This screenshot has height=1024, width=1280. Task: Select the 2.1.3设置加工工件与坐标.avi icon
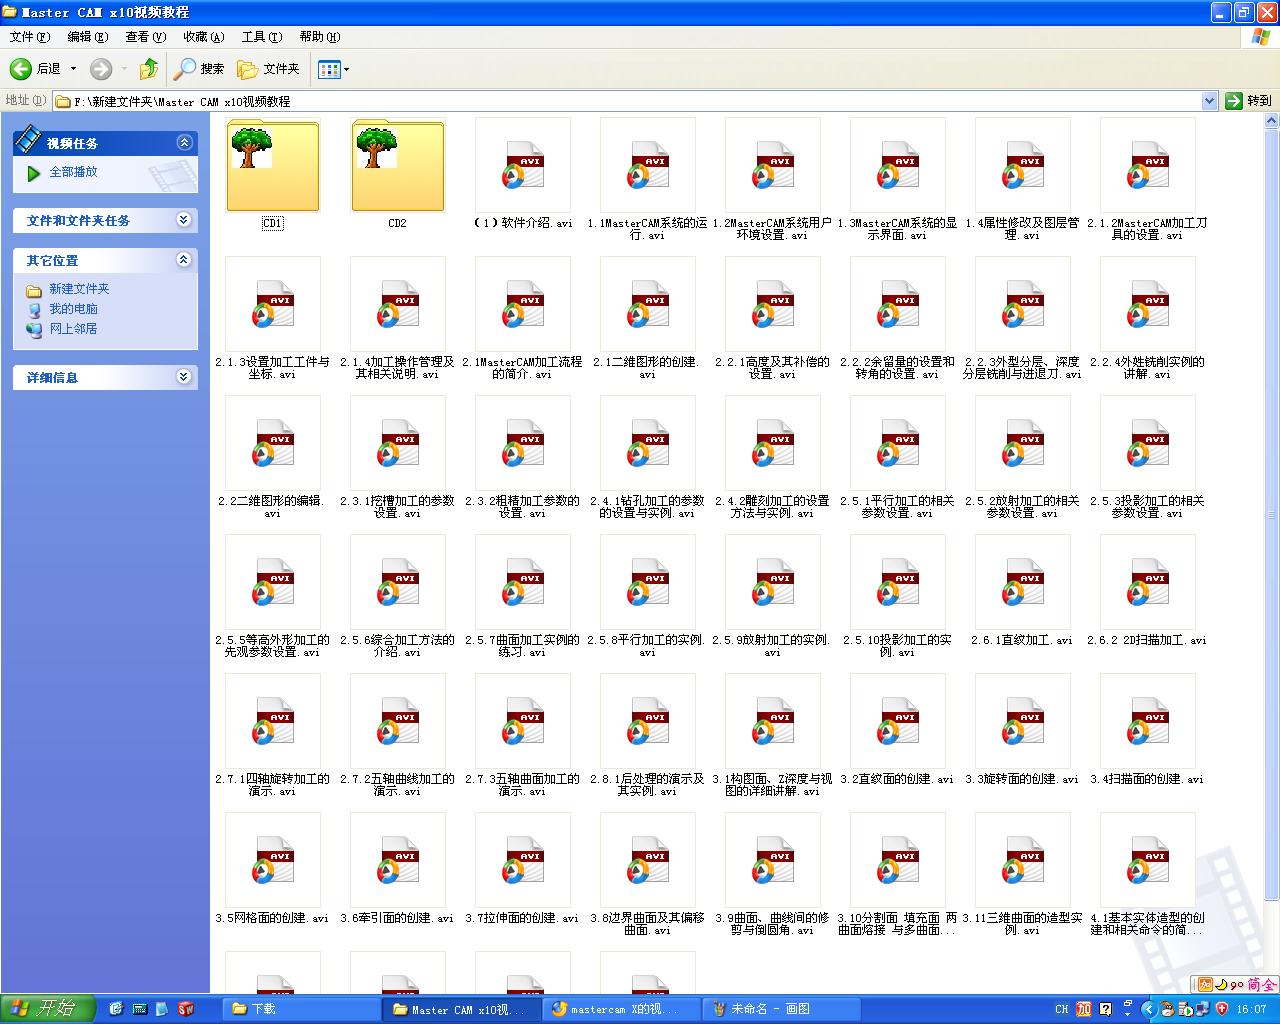tap(273, 304)
